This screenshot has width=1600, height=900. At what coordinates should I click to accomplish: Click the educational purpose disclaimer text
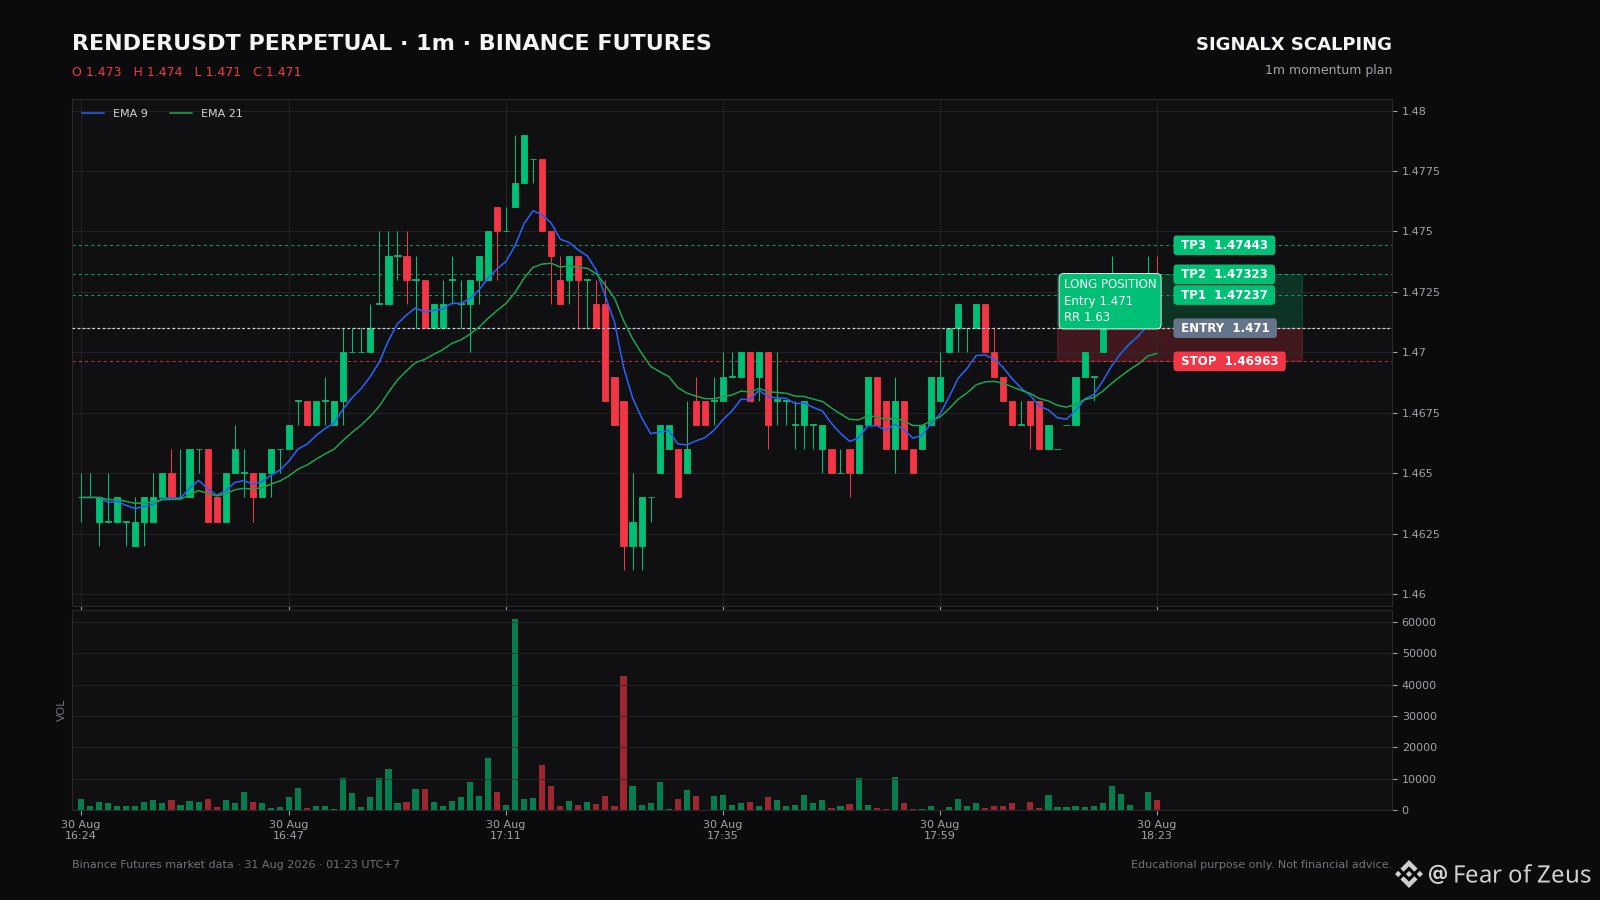pos(1261,865)
